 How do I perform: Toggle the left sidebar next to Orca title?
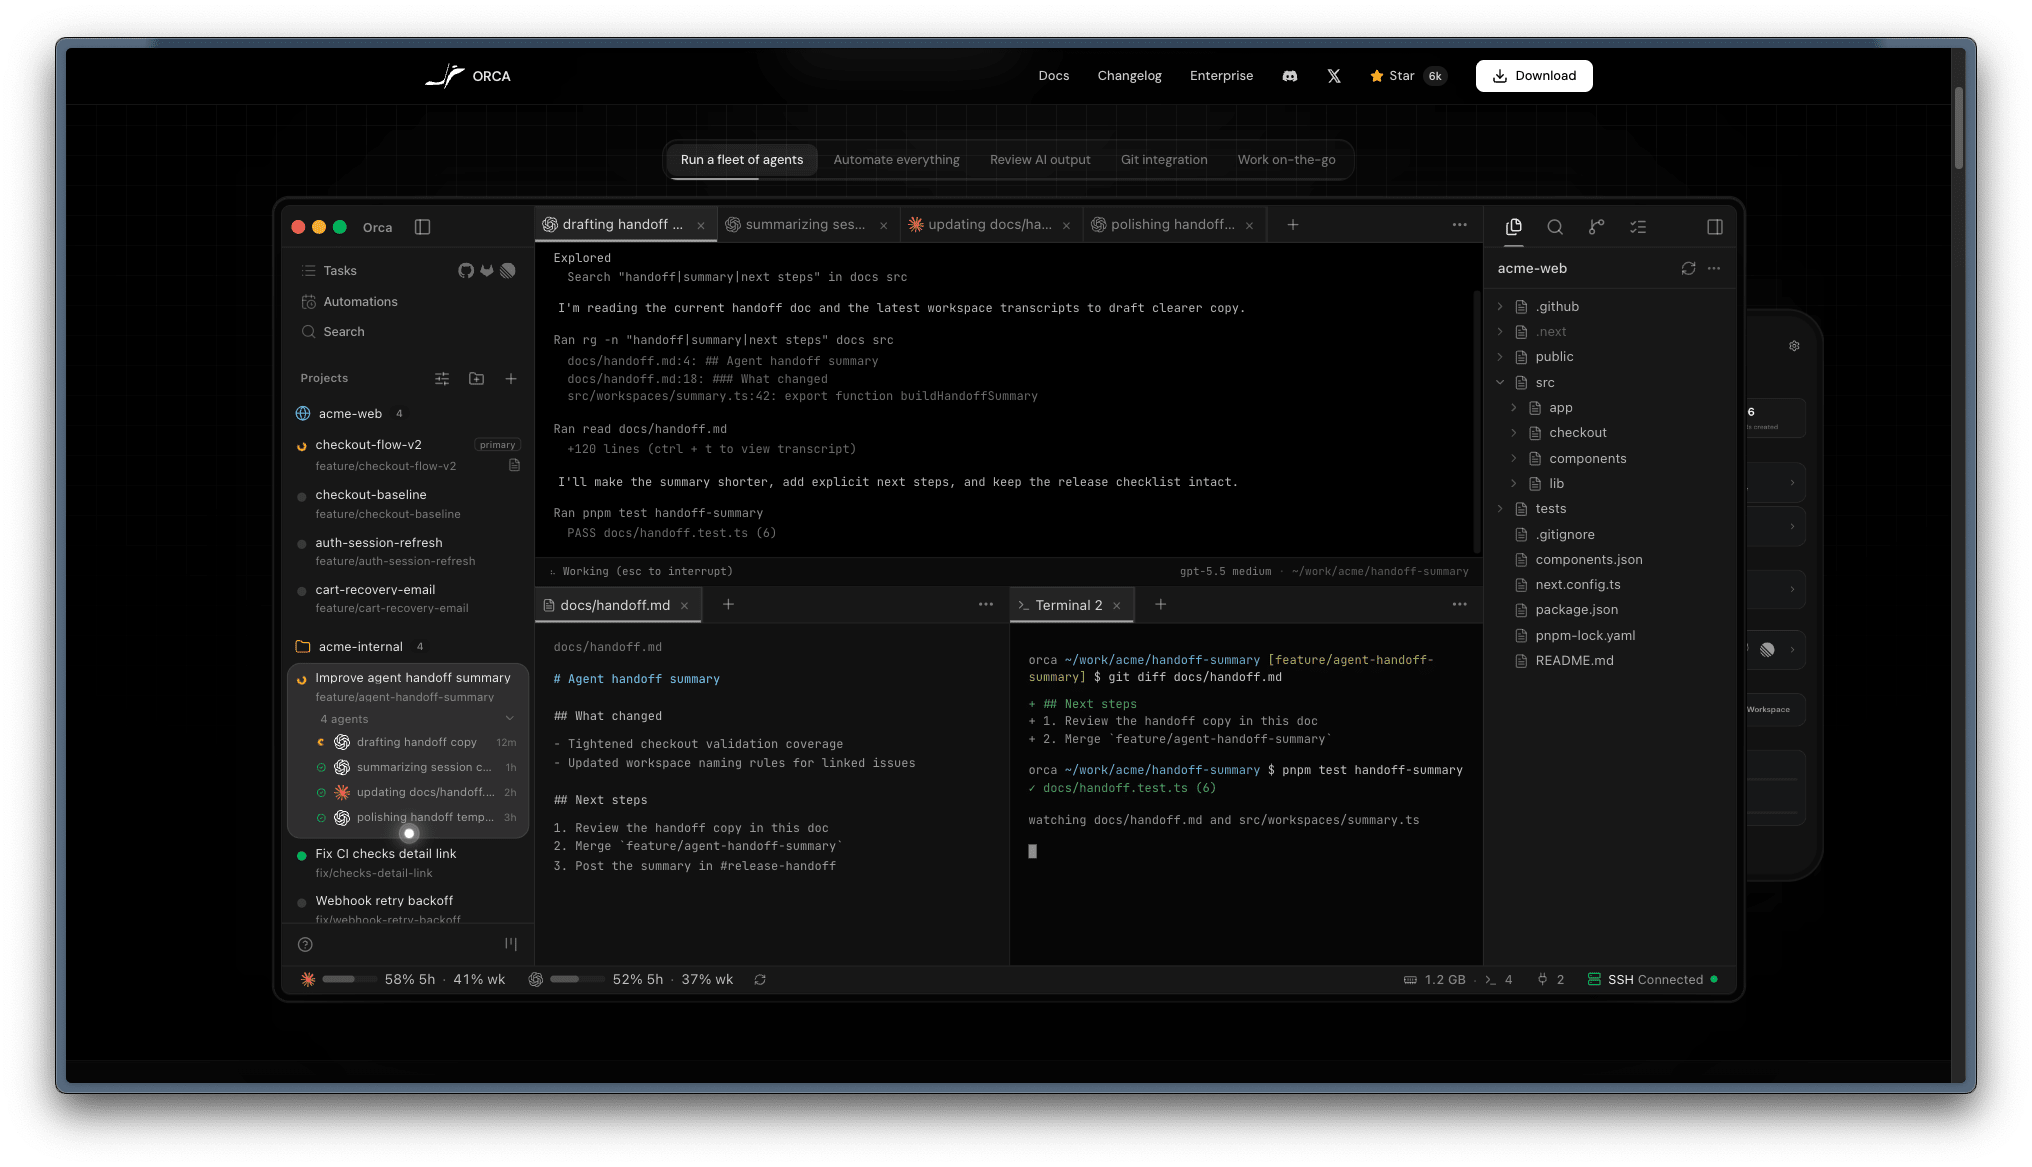tap(423, 227)
